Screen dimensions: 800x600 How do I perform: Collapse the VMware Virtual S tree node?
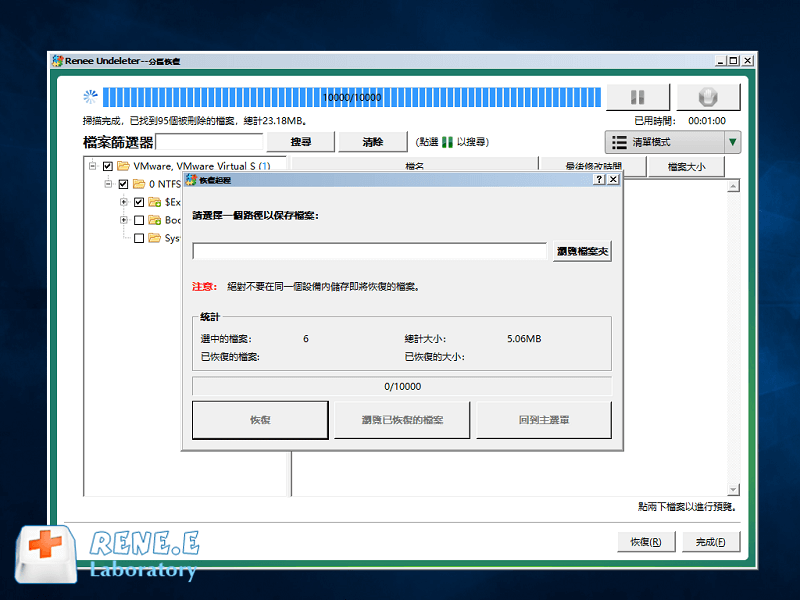point(92,165)
